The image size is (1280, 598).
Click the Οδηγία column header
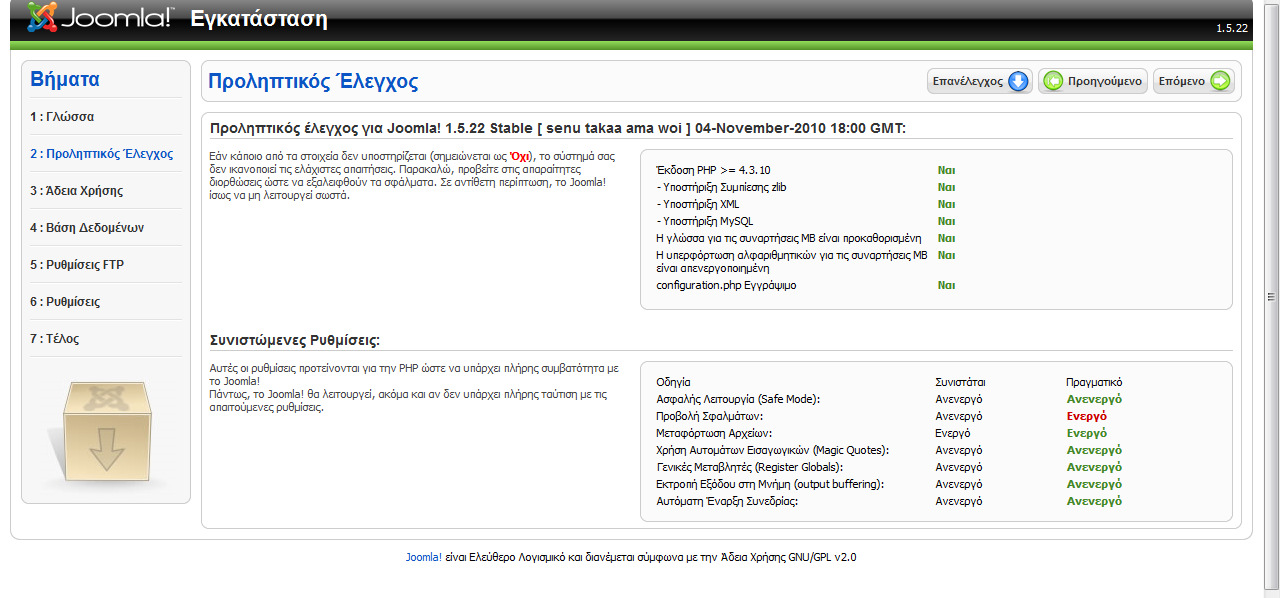673,382
